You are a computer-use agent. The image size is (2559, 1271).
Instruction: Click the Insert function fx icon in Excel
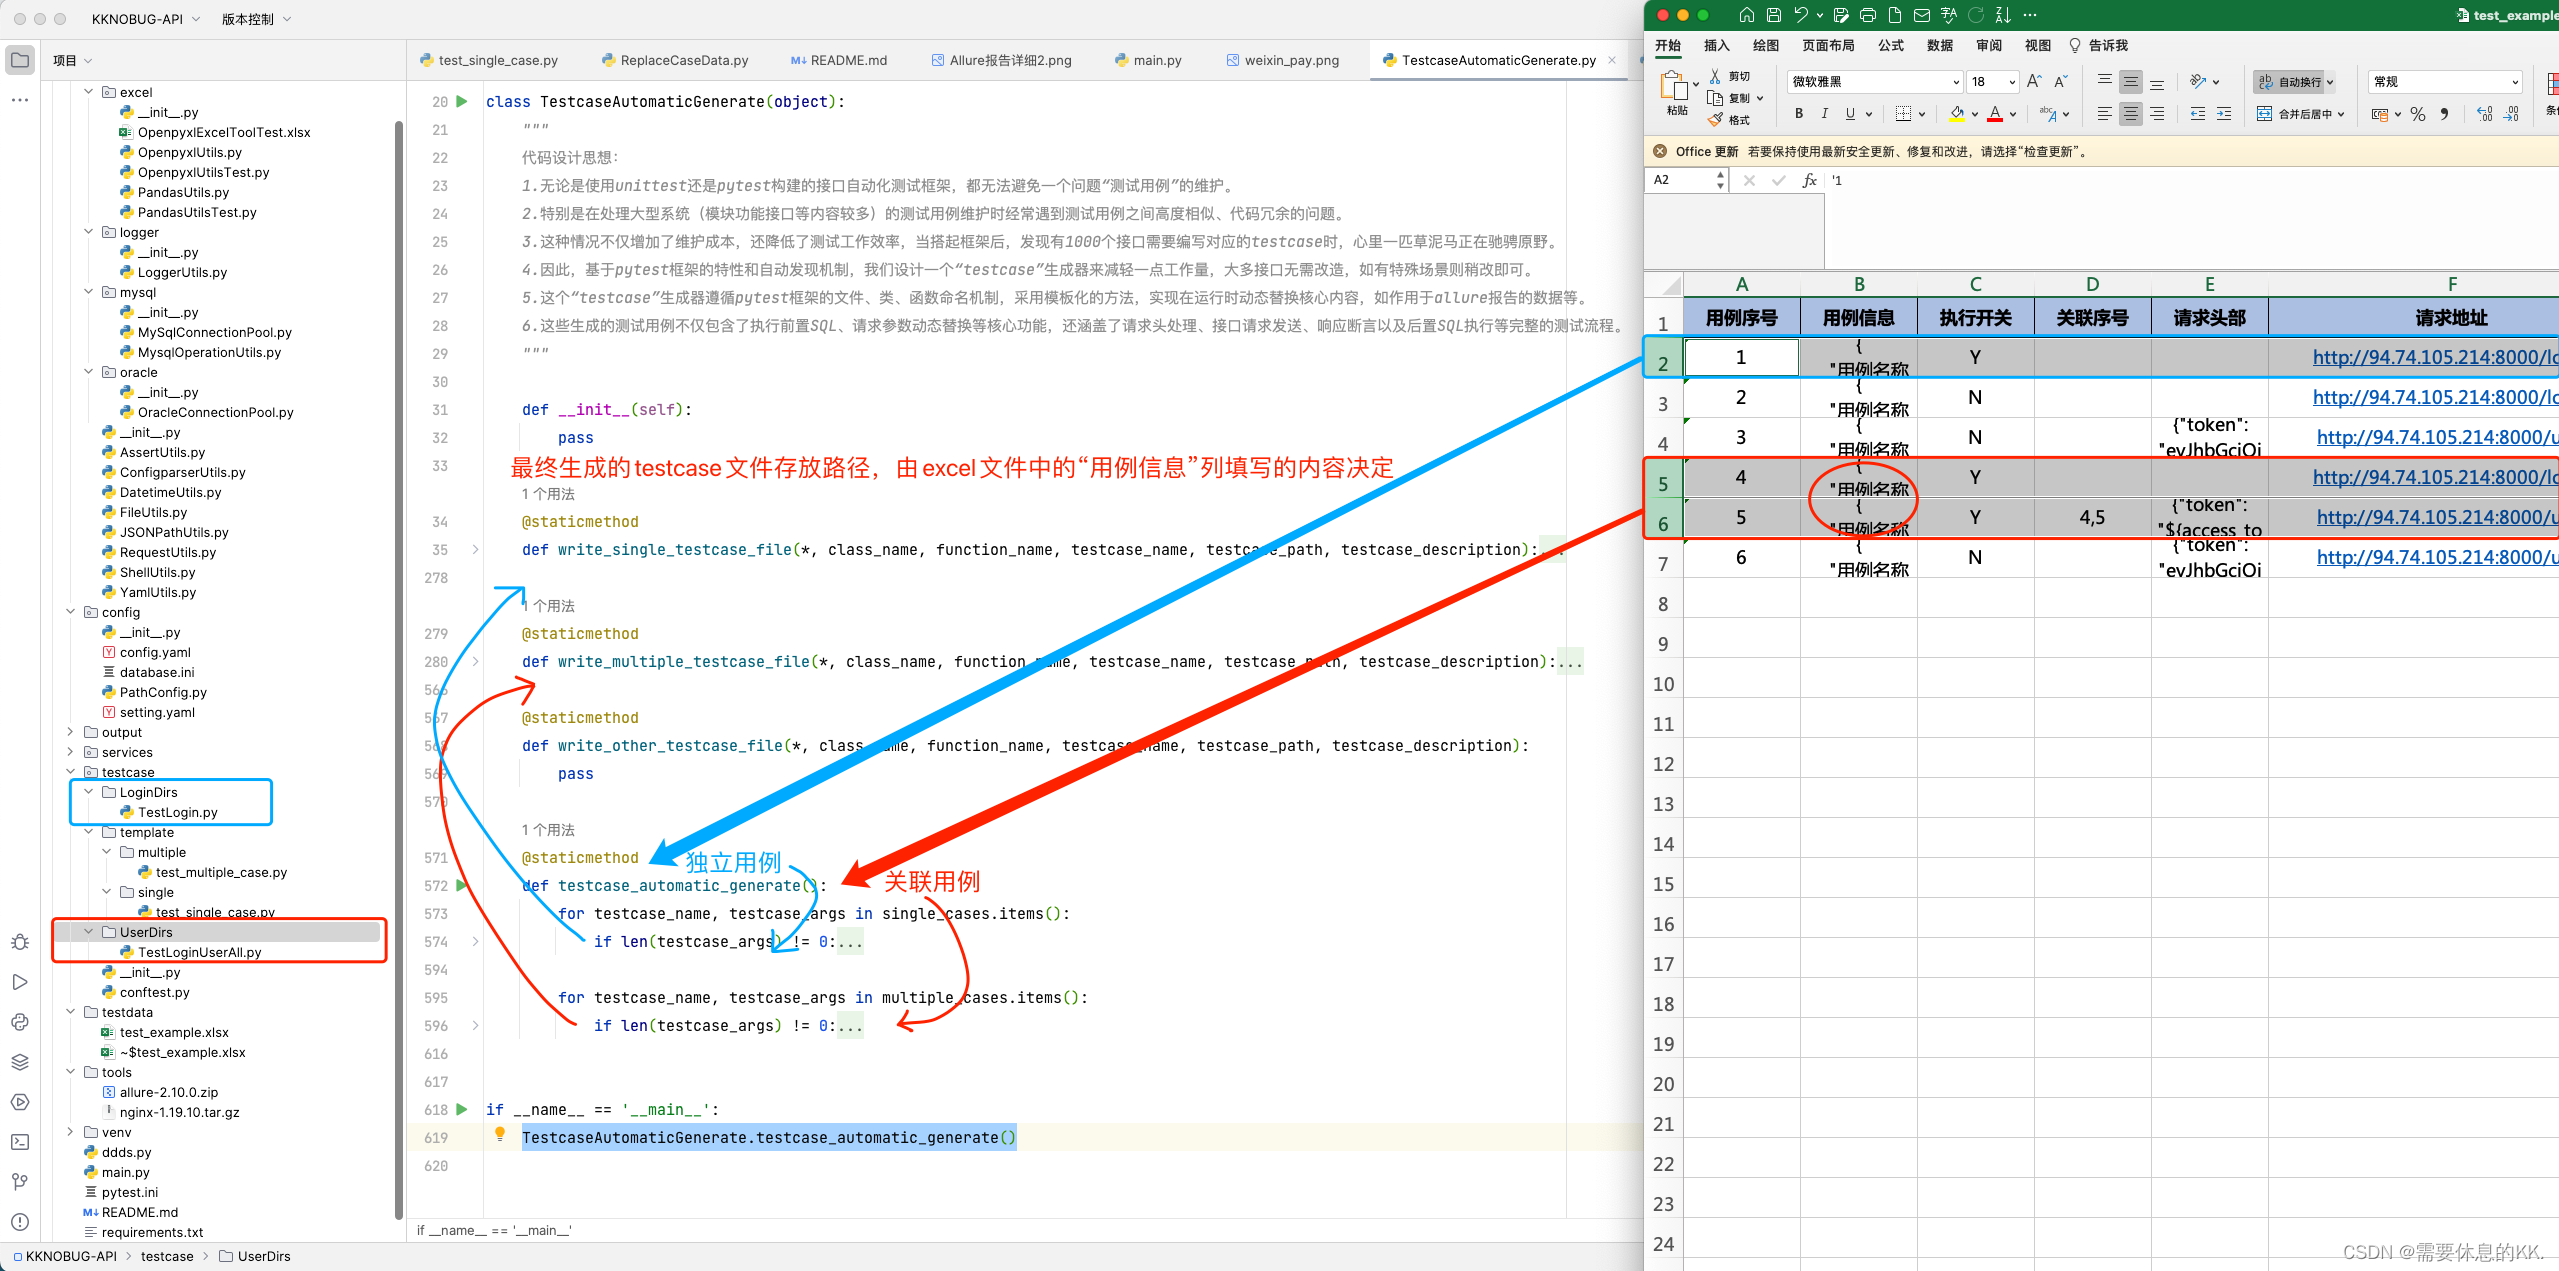(1809, 180)
